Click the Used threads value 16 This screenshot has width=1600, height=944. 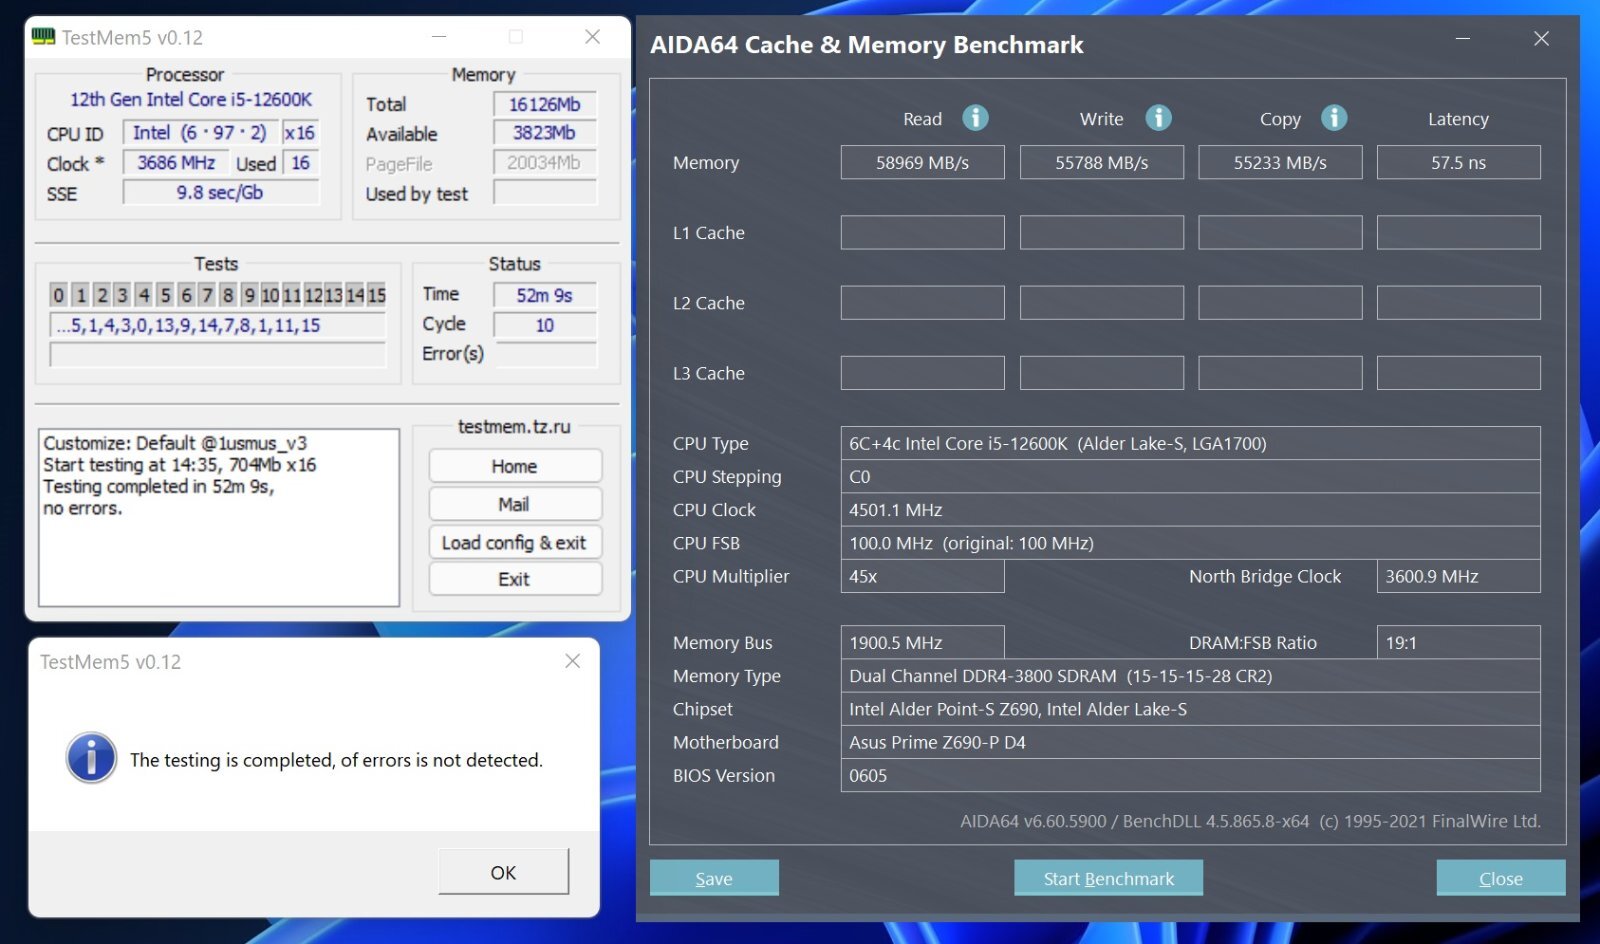pos(300,162)
